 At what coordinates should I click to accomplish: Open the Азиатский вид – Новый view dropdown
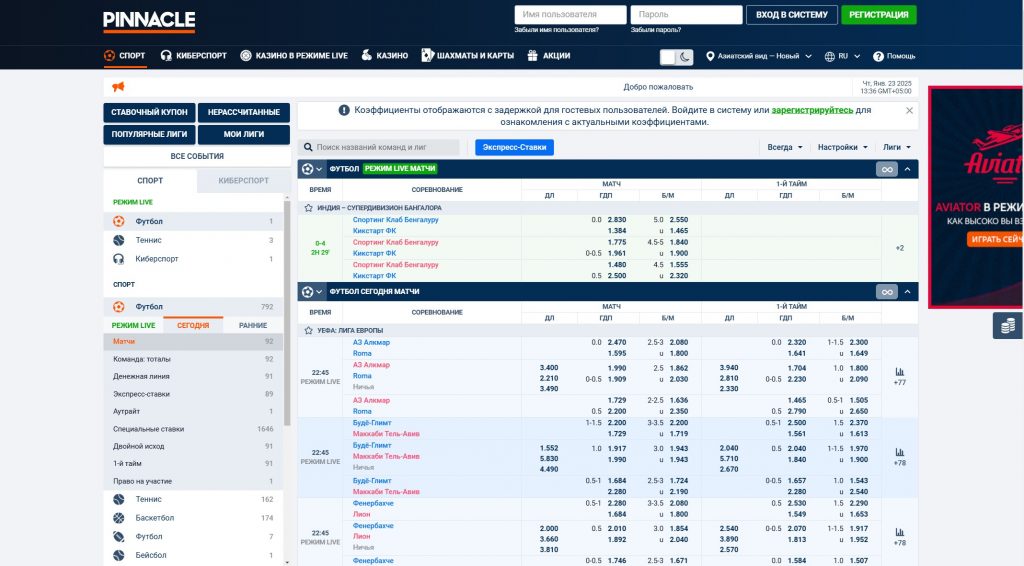tap(759, 56)
